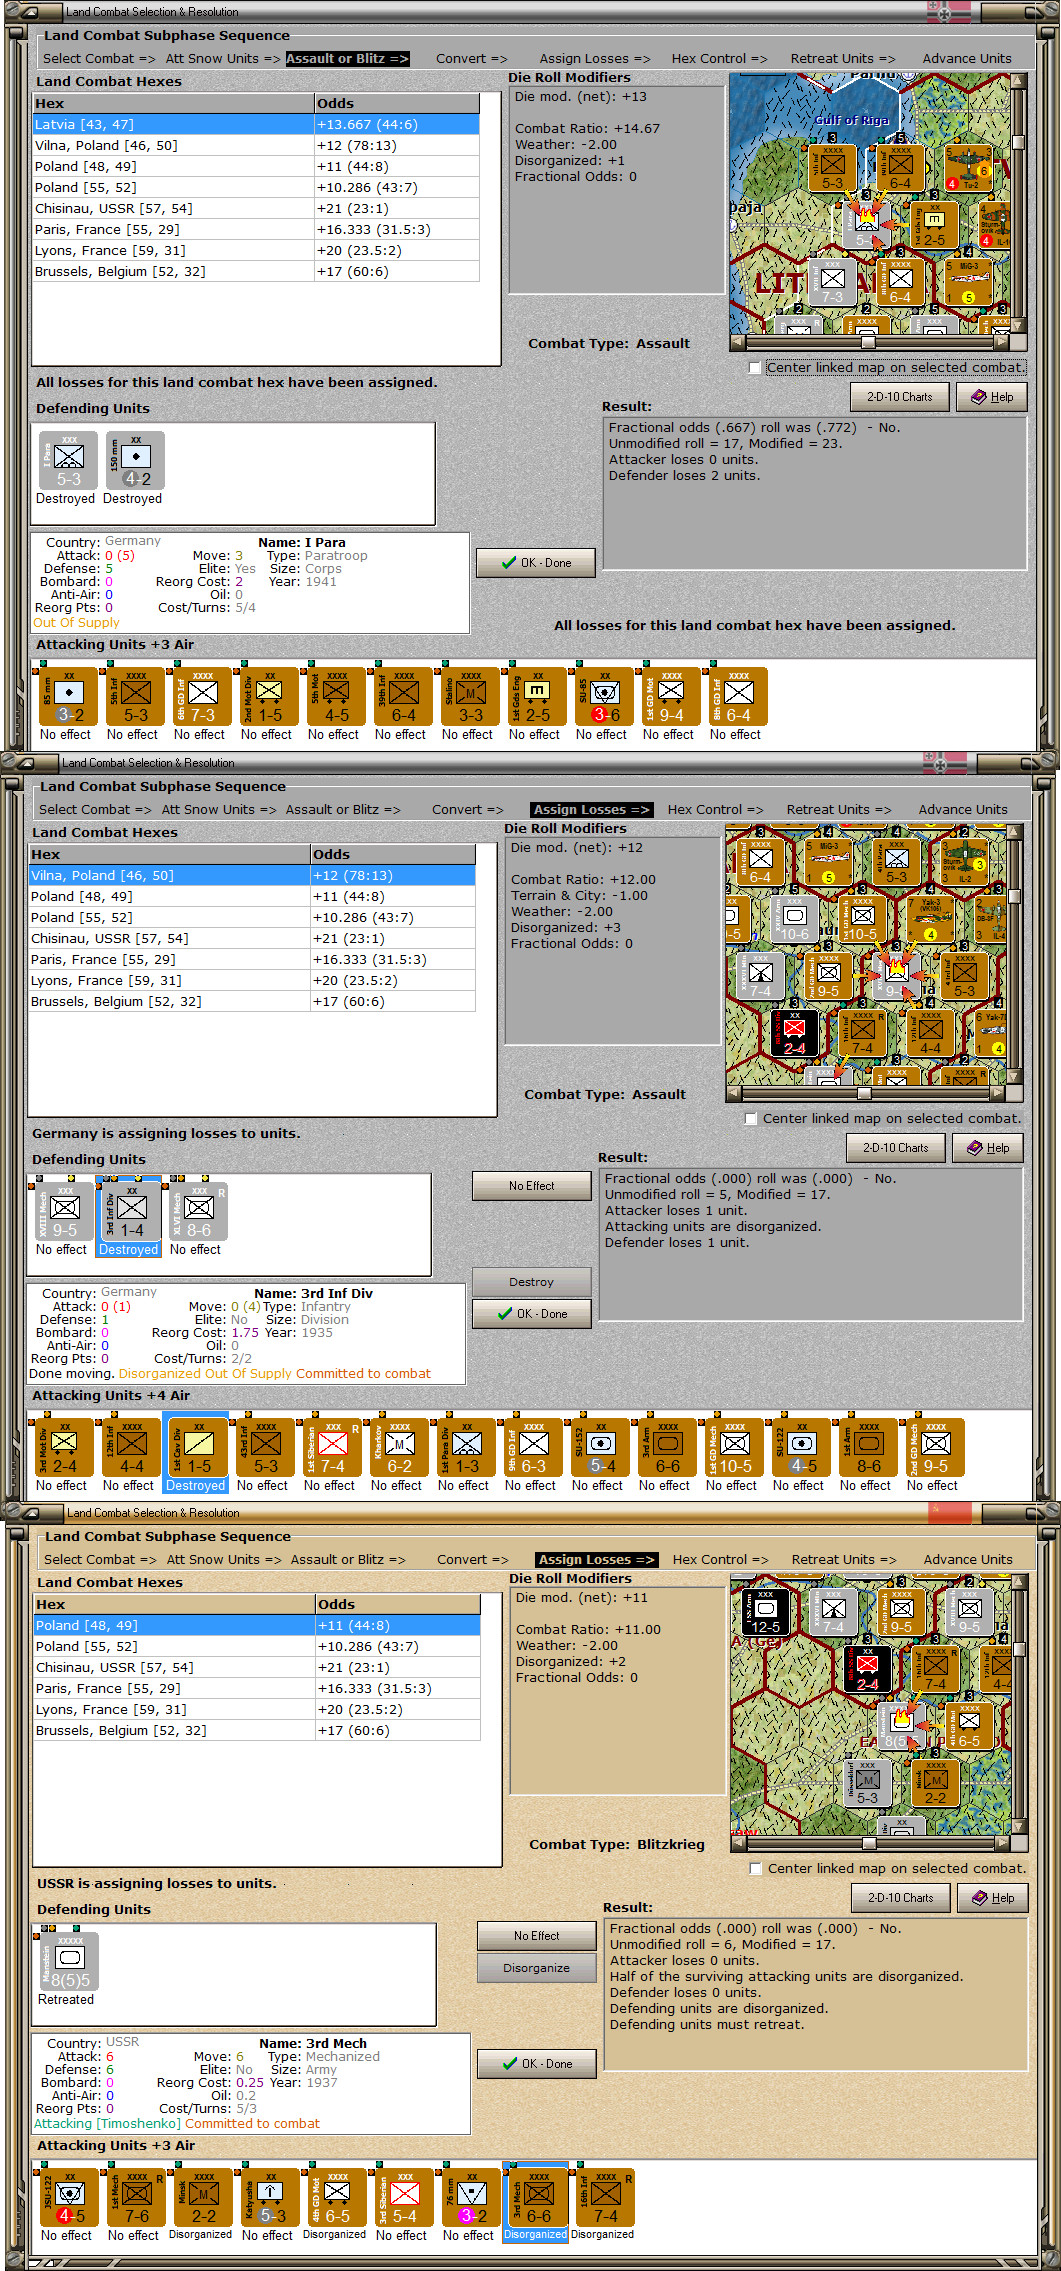The height and width of the screenshot is (2271, 1061).
Task: Choose the 1st GD Mech 10-5 counter
Action: pos(734,1448)
